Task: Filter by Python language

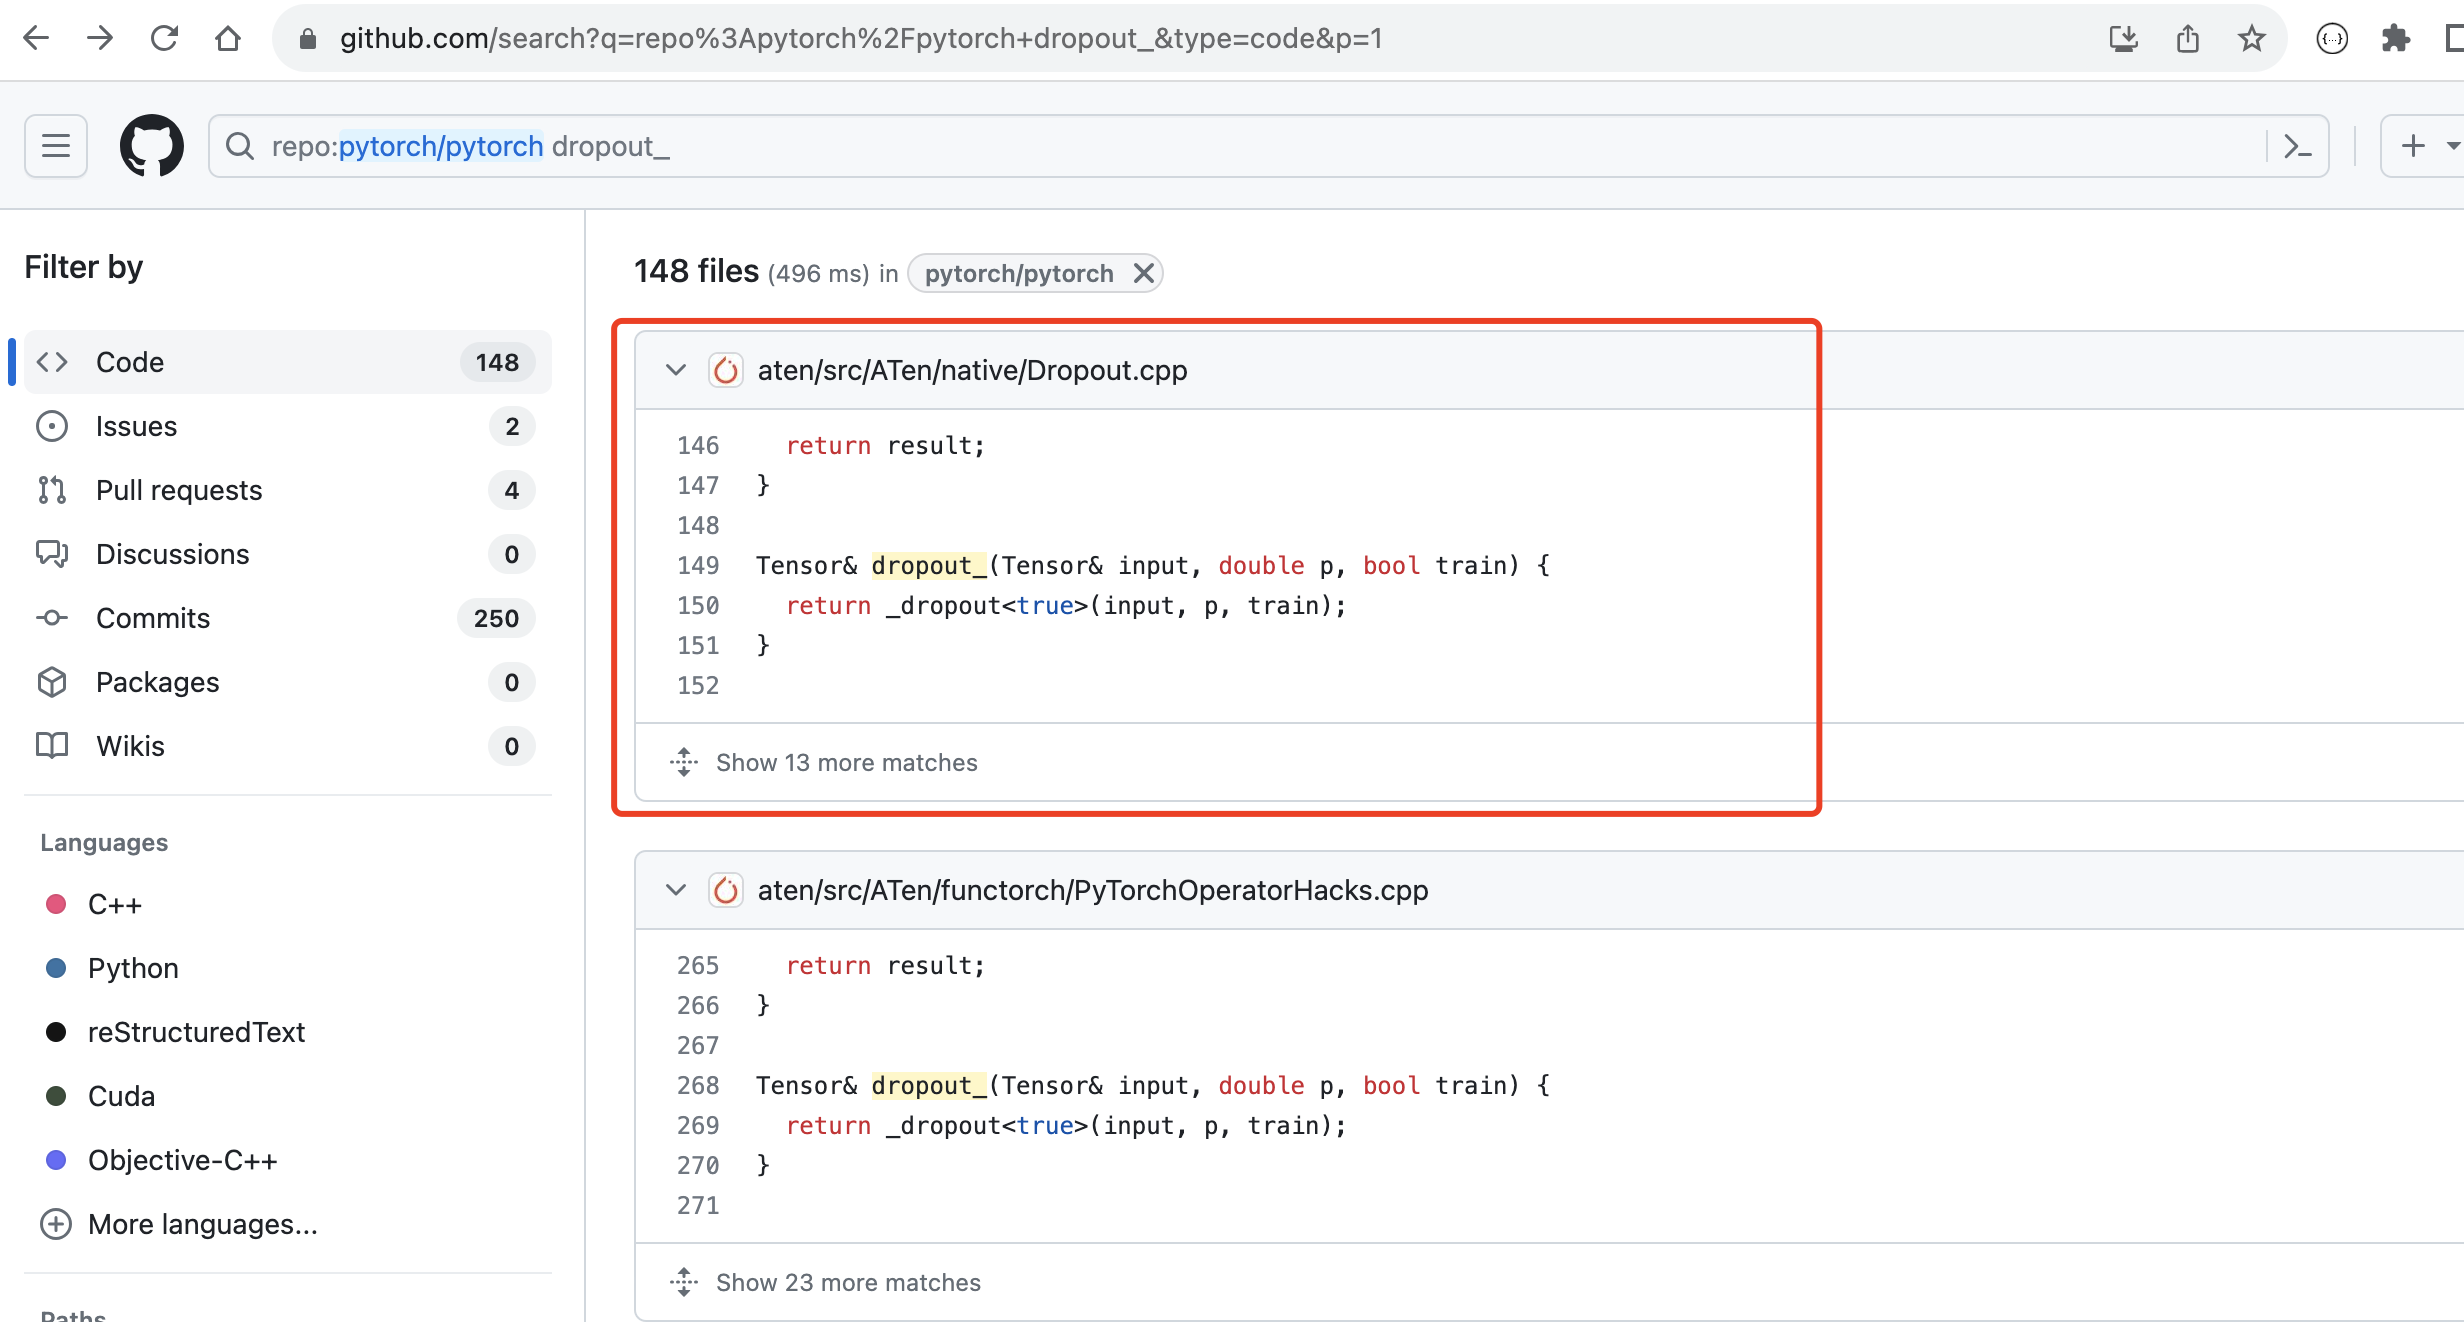Action: click(132, 968)
